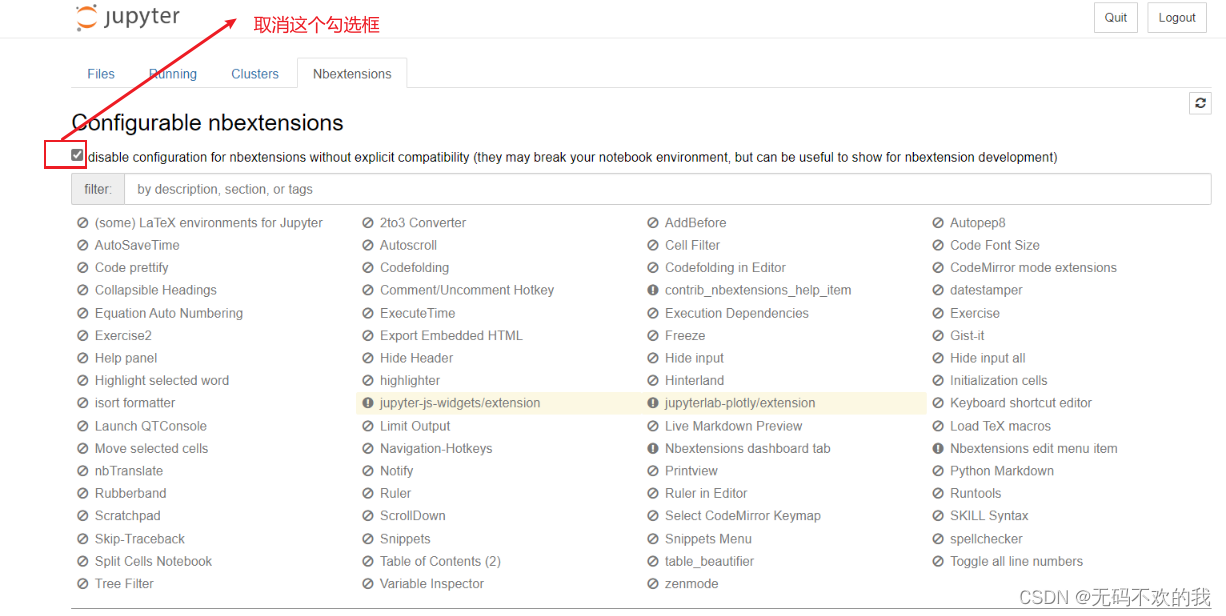Click ban icon beside ExecuteTime
Image resolution: width=1226 pixels, height=616 pixels.
click(368, 313)
